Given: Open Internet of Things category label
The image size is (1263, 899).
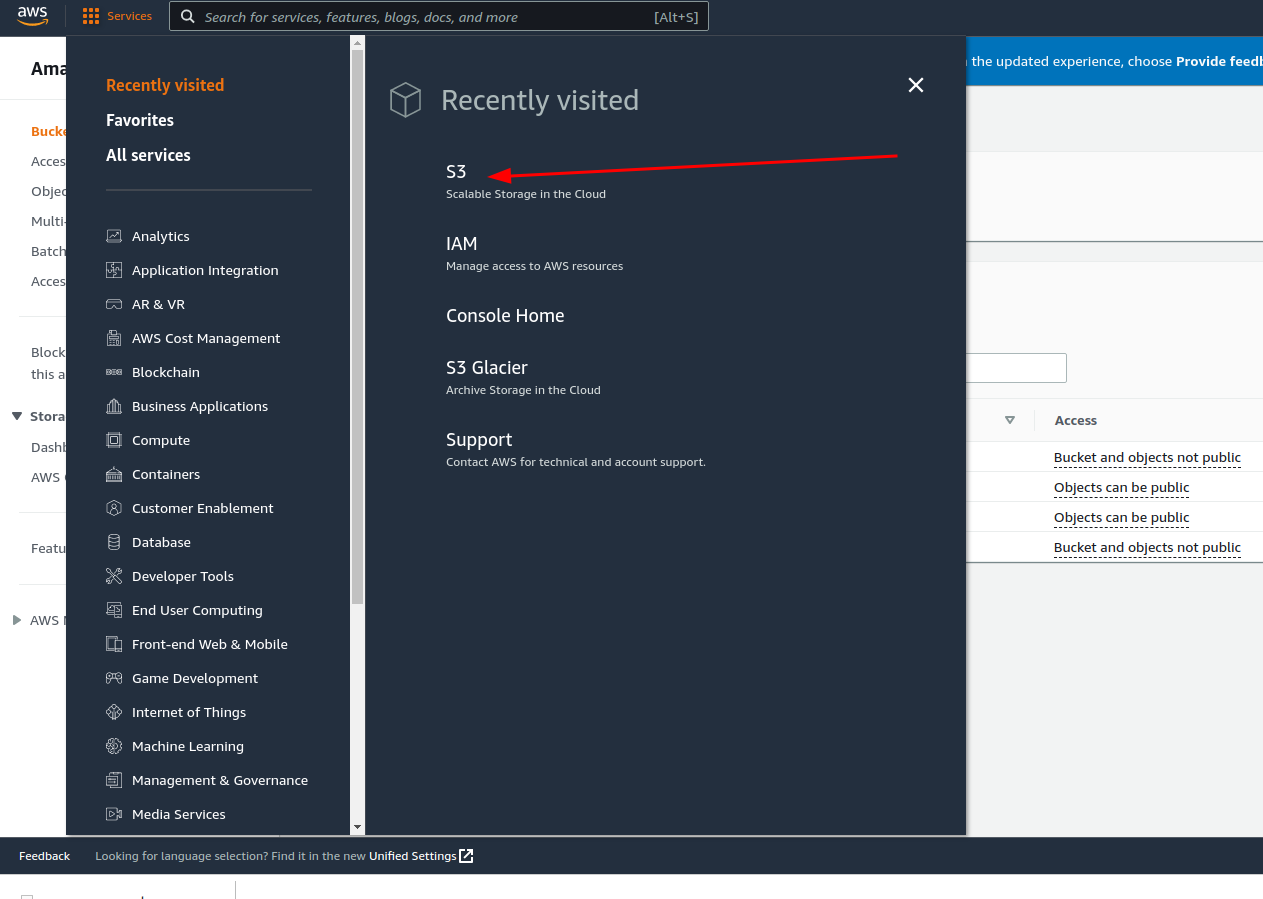Looking at the screenshot, I should (x=189, y=712).
